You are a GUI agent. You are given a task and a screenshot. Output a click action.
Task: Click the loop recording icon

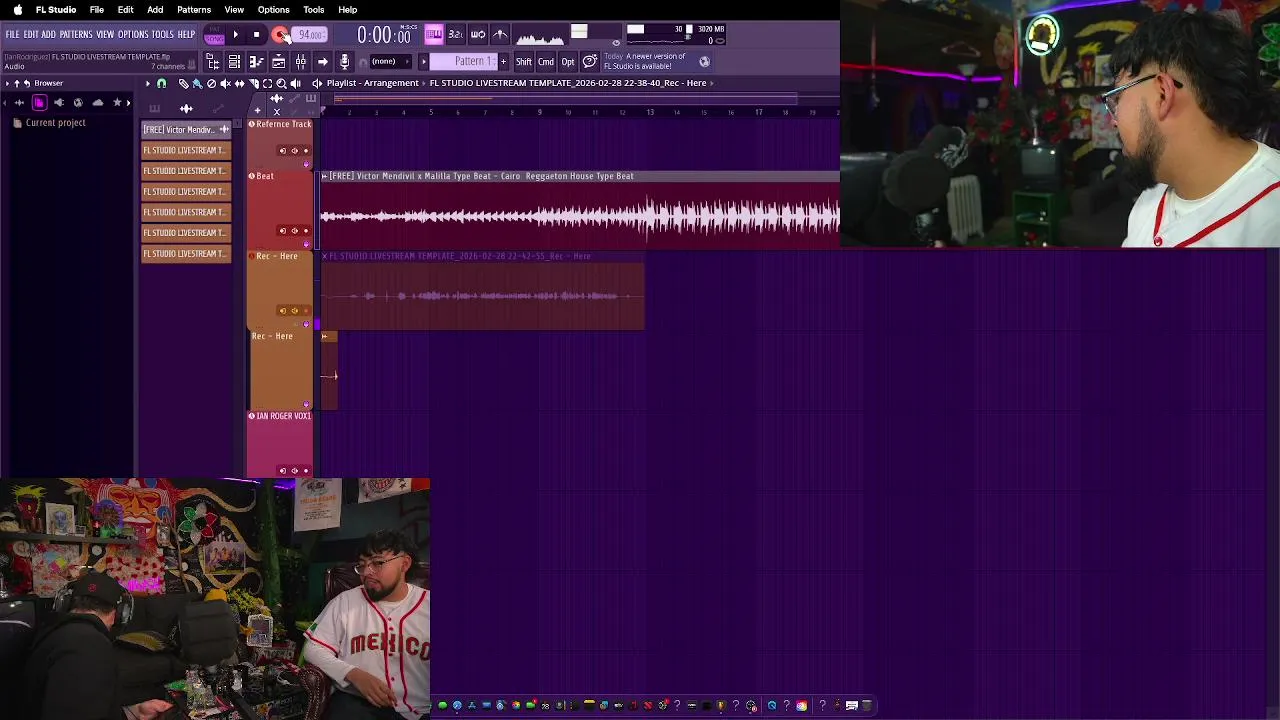click(478, 34)
